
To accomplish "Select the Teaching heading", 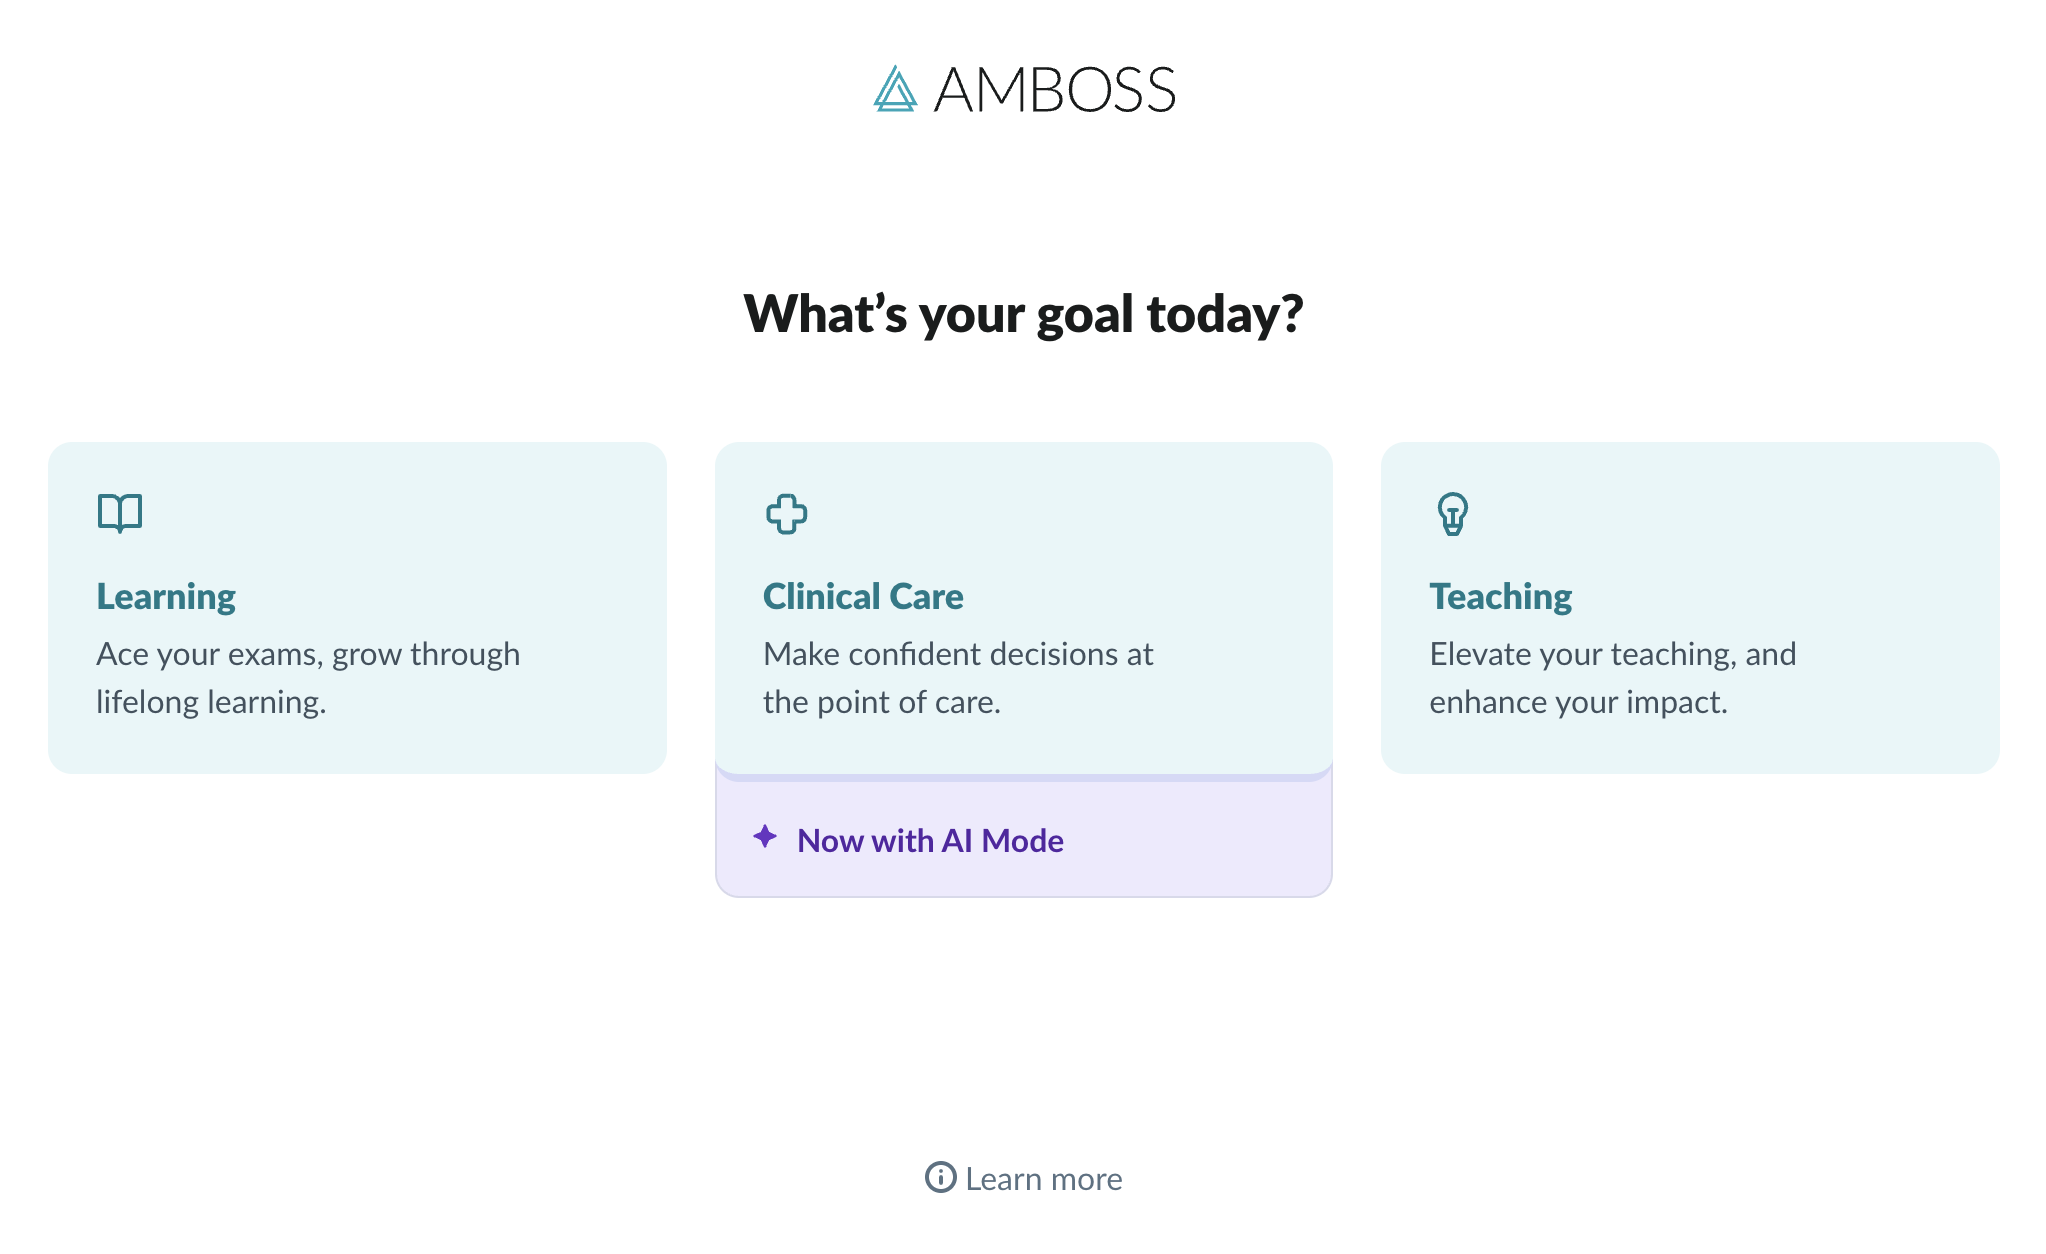I will coord(1500,597).
